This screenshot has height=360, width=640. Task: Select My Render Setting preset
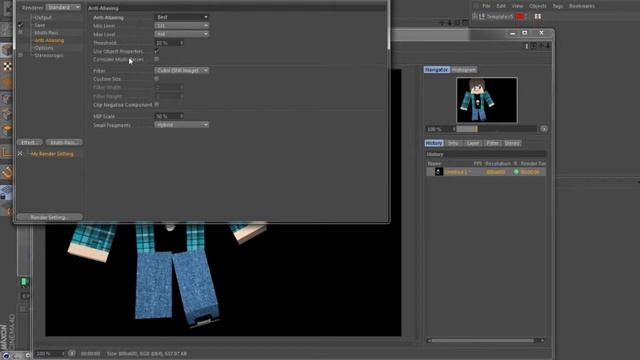[52, 154]
